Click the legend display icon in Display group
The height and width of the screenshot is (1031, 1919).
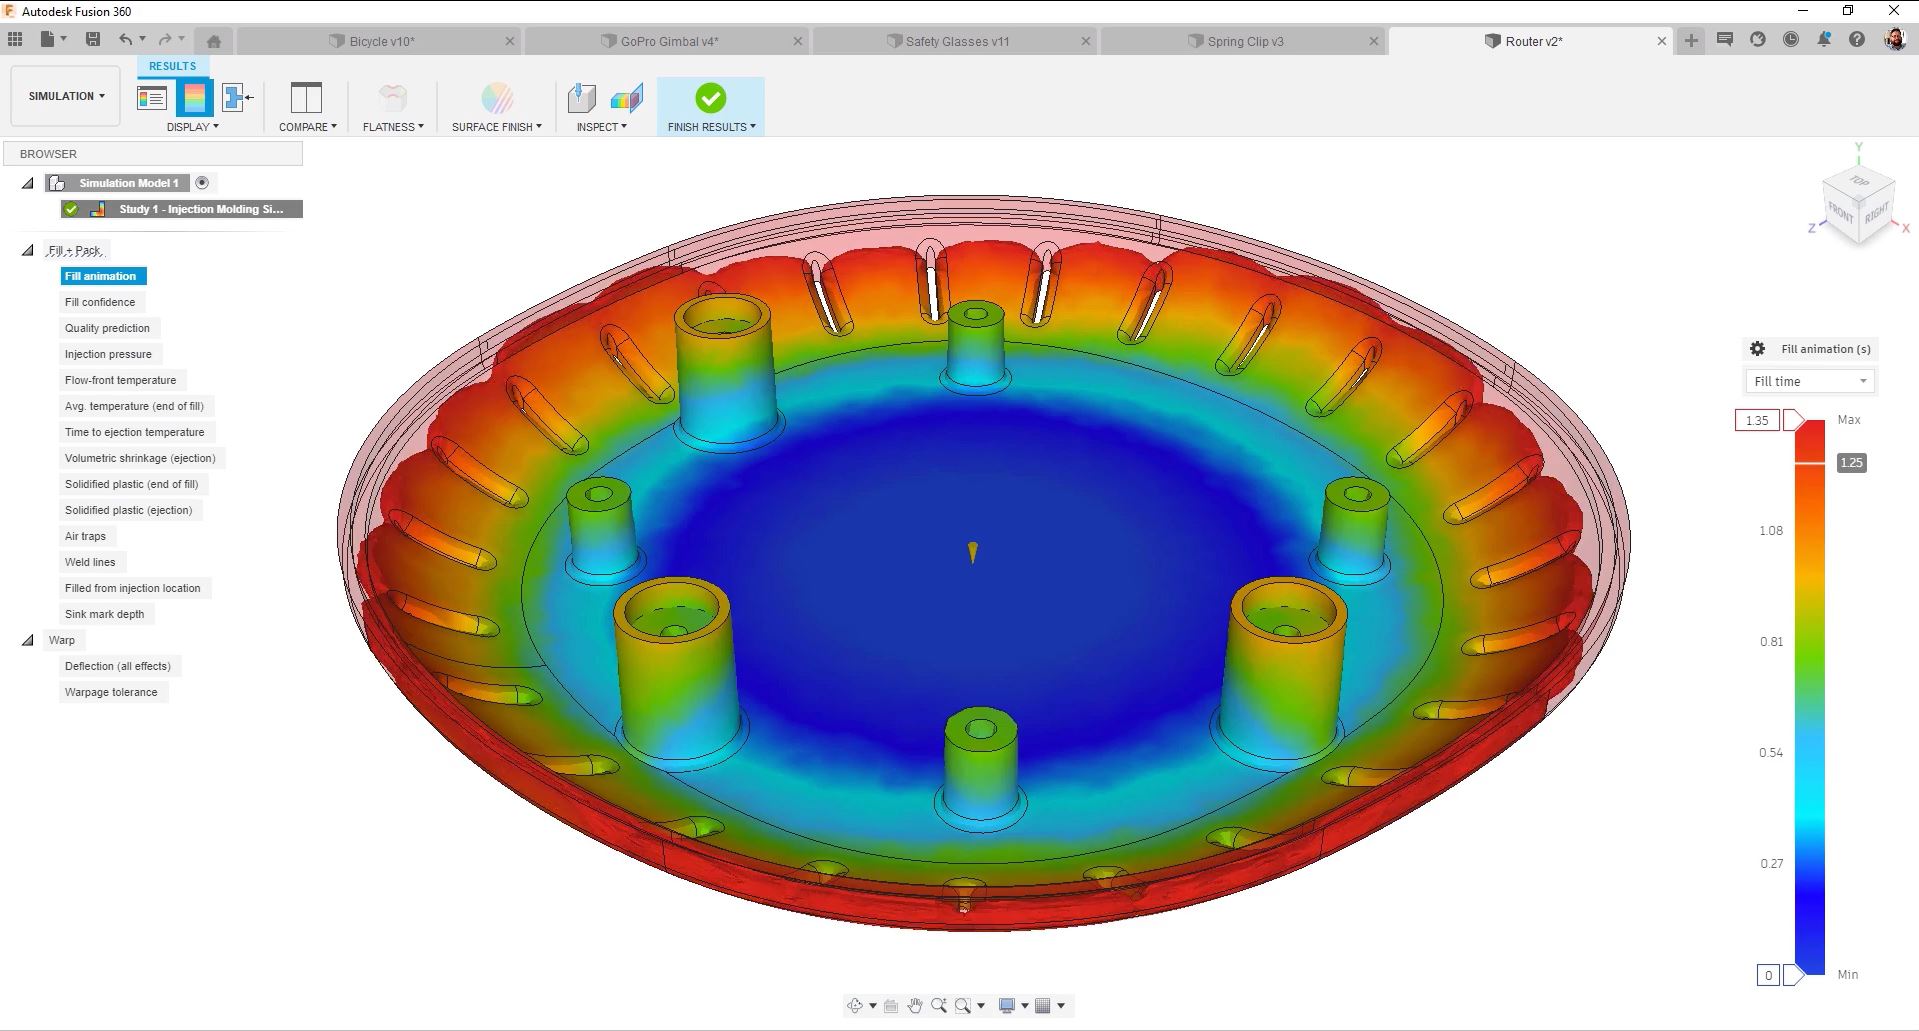coord(152,98)
